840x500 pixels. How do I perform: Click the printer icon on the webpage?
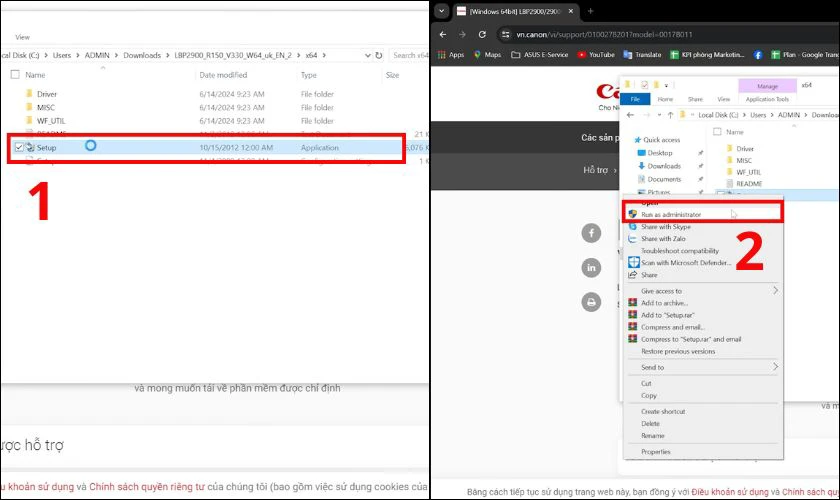pyautogui.click(x=591, y=301)
